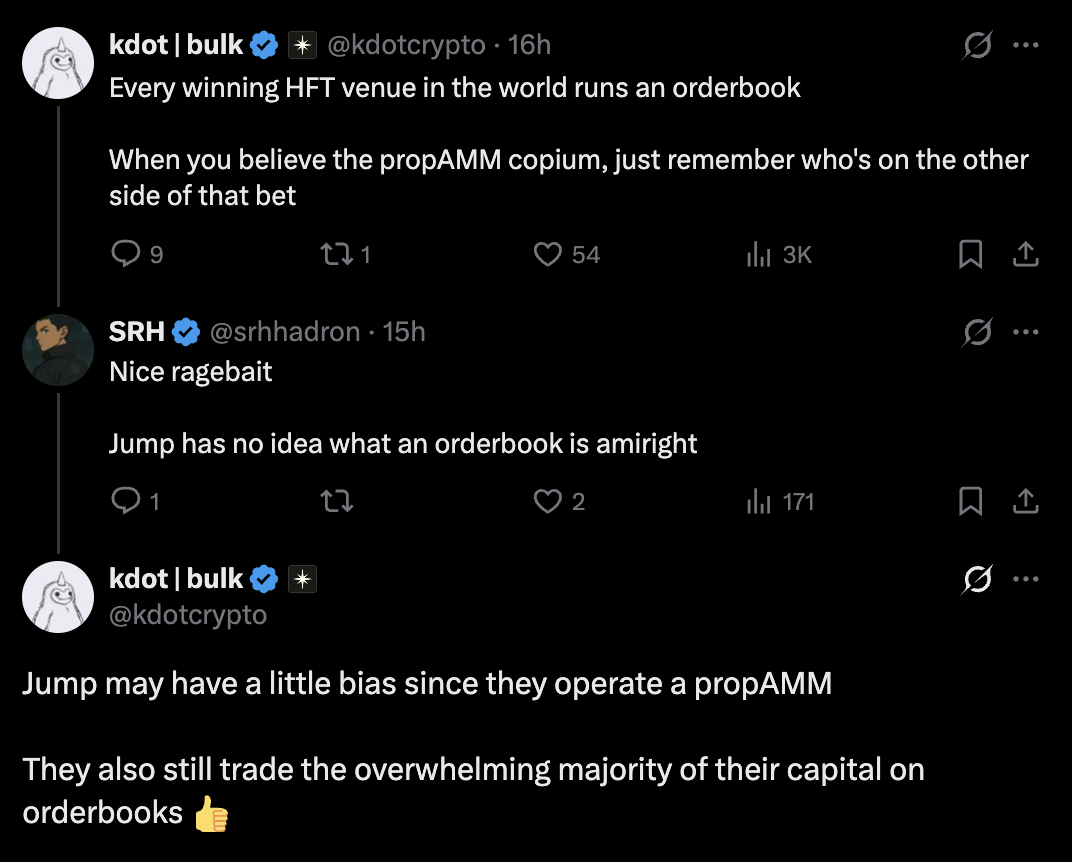
Task: Share the top kdot tweet
Action: (1025, 255)
